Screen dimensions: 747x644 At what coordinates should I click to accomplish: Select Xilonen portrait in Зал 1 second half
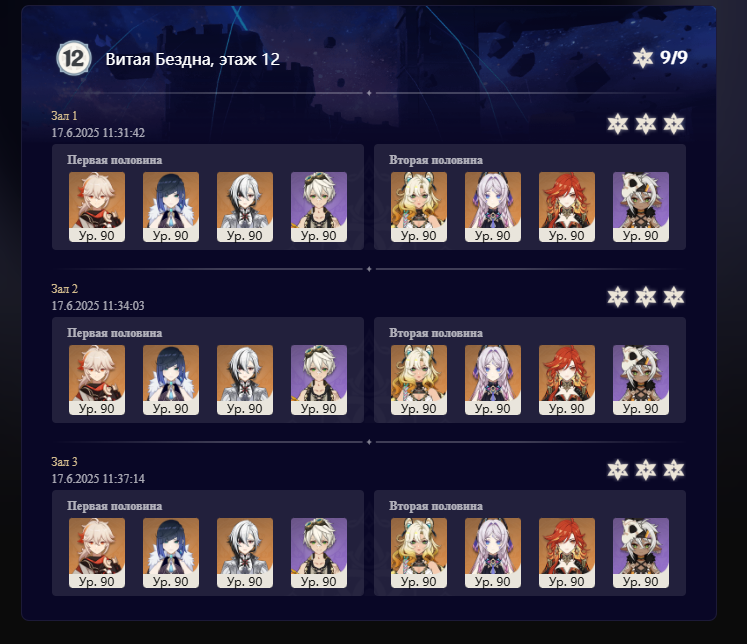(x=419, y=207)
